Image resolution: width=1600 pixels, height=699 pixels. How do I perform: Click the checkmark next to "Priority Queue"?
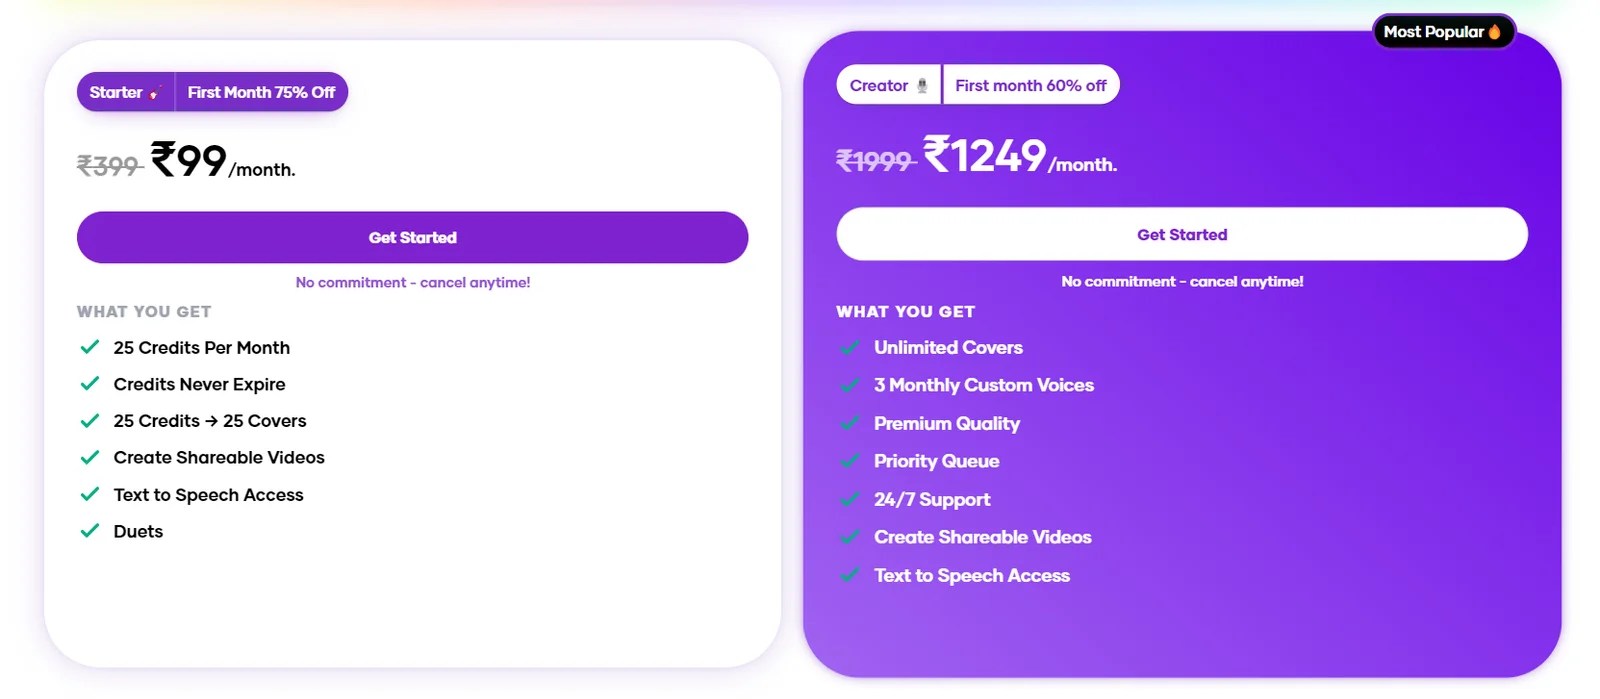point(850,461)
